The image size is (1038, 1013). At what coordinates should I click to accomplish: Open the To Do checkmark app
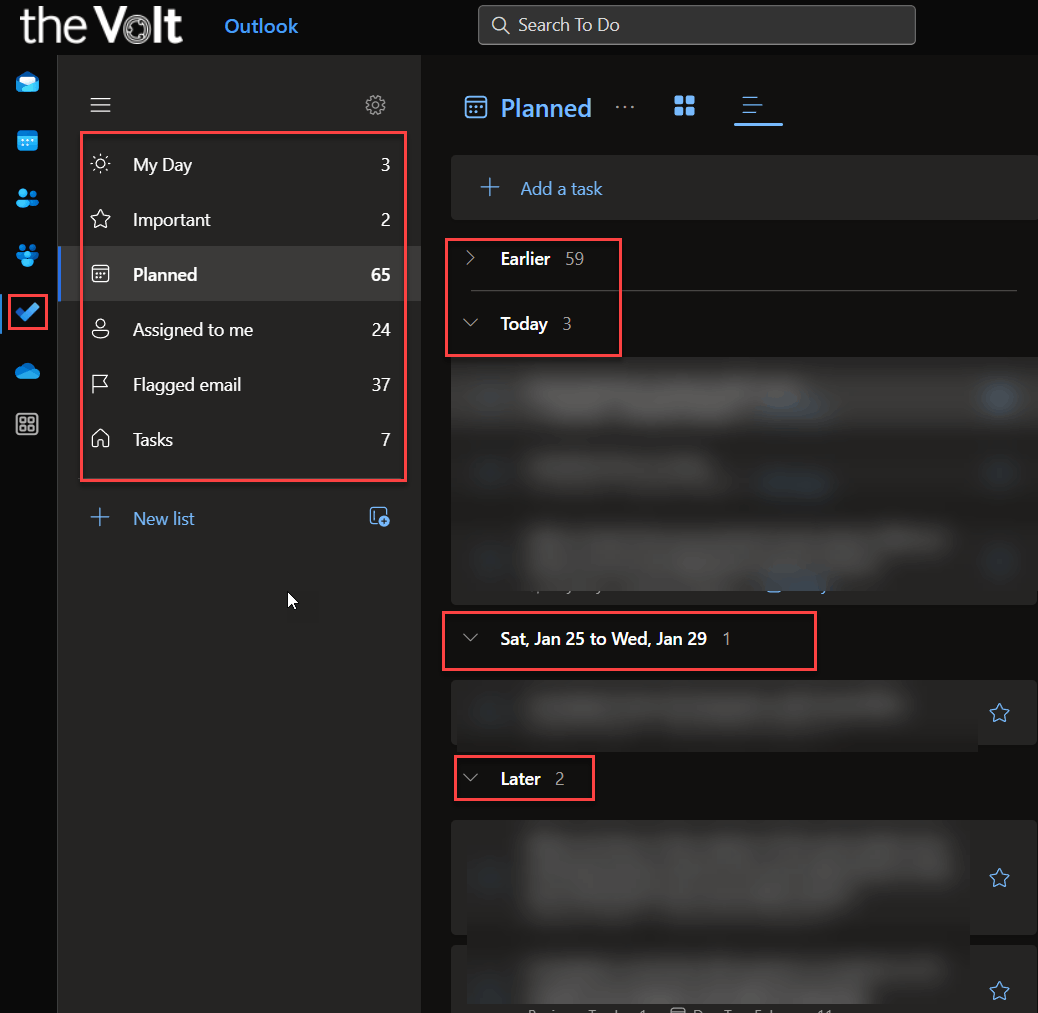pyautogui.click(x=27, y=312)
